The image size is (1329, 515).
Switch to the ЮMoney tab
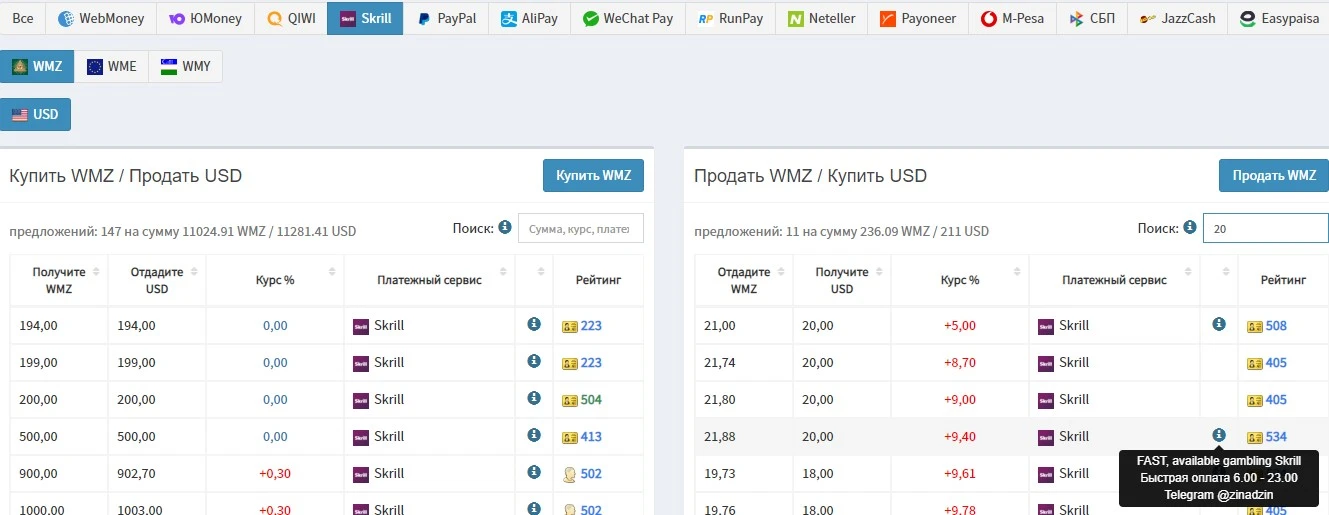(x=205, y=18)
